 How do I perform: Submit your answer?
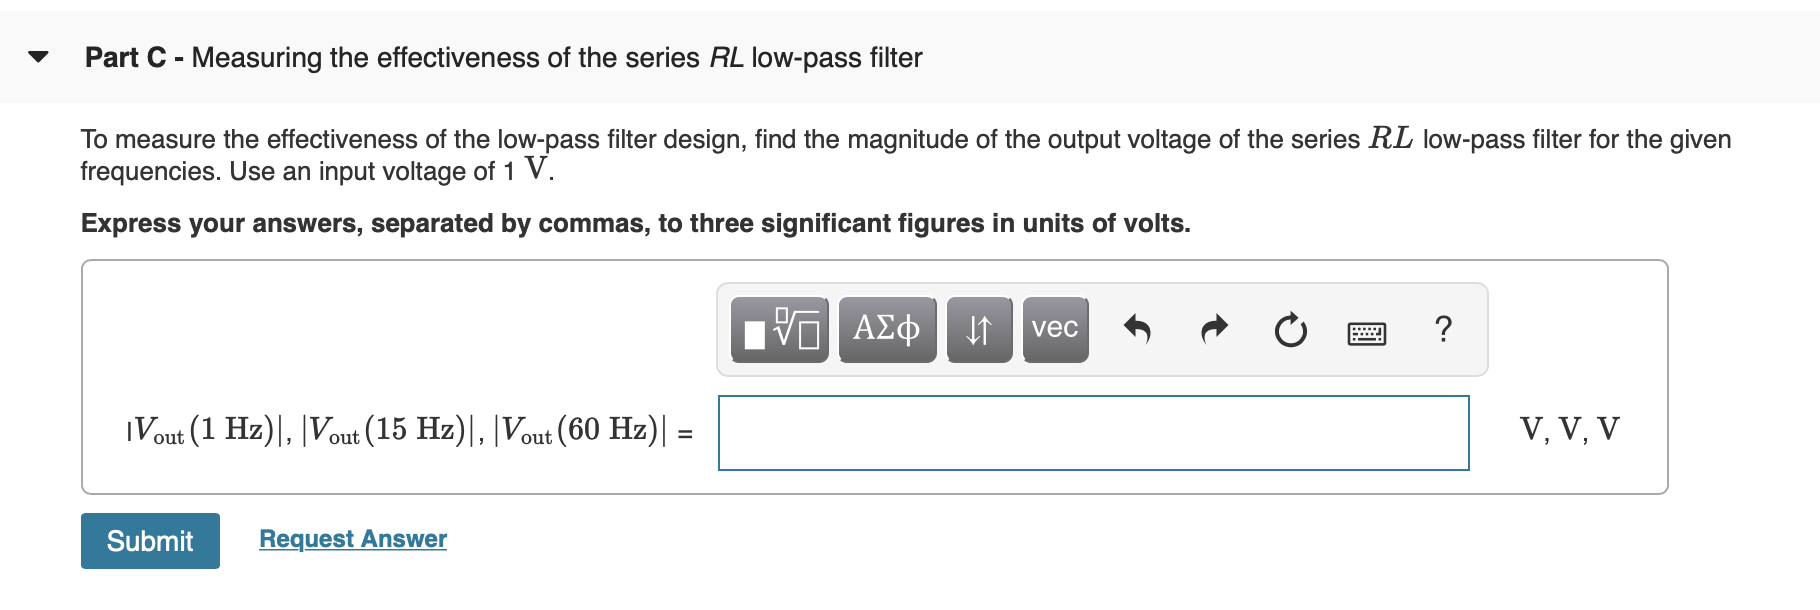tap(150, 540)
